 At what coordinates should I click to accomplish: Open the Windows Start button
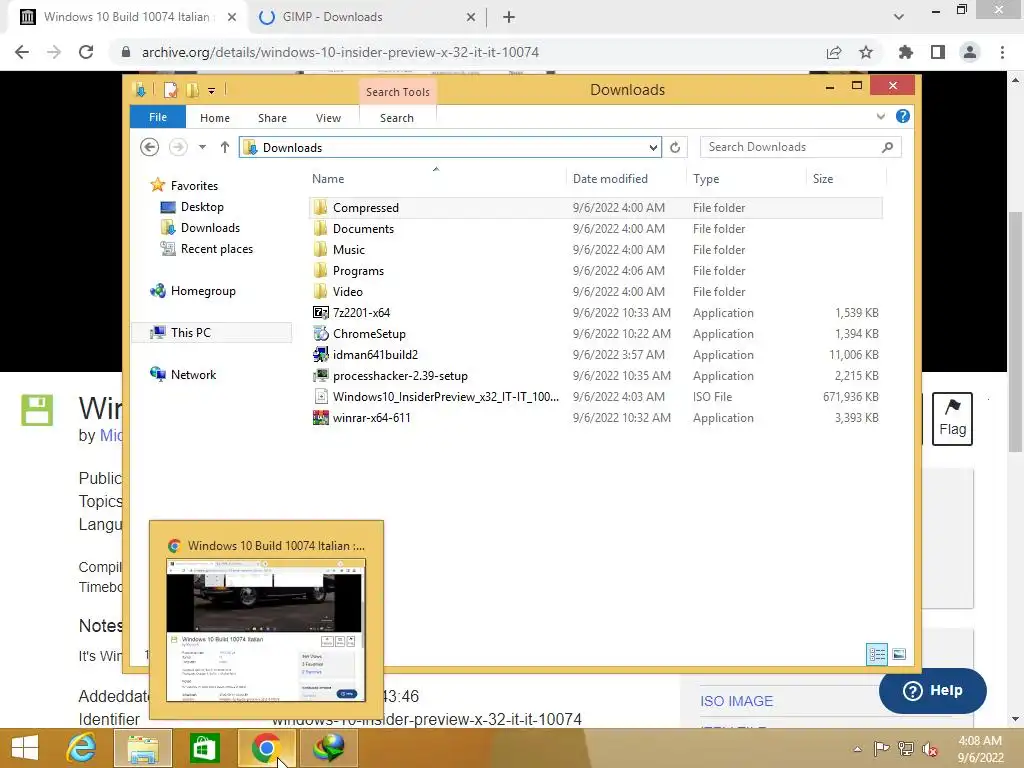coord(25,748)
